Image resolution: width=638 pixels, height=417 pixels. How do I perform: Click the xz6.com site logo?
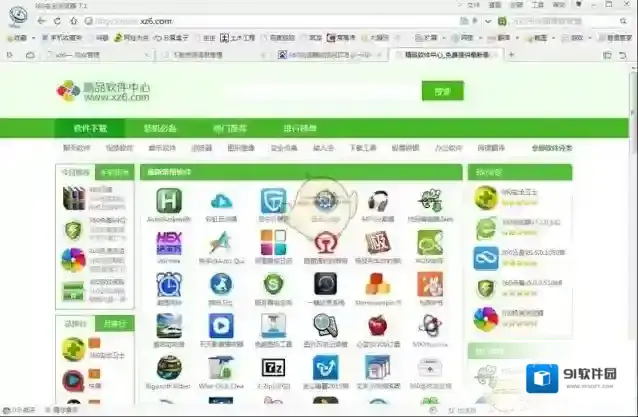click(x=103, y=92)
